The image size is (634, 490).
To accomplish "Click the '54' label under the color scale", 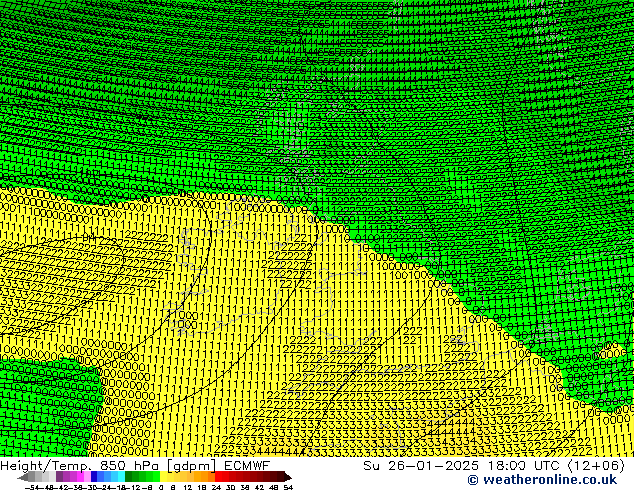I will [288, 488].
